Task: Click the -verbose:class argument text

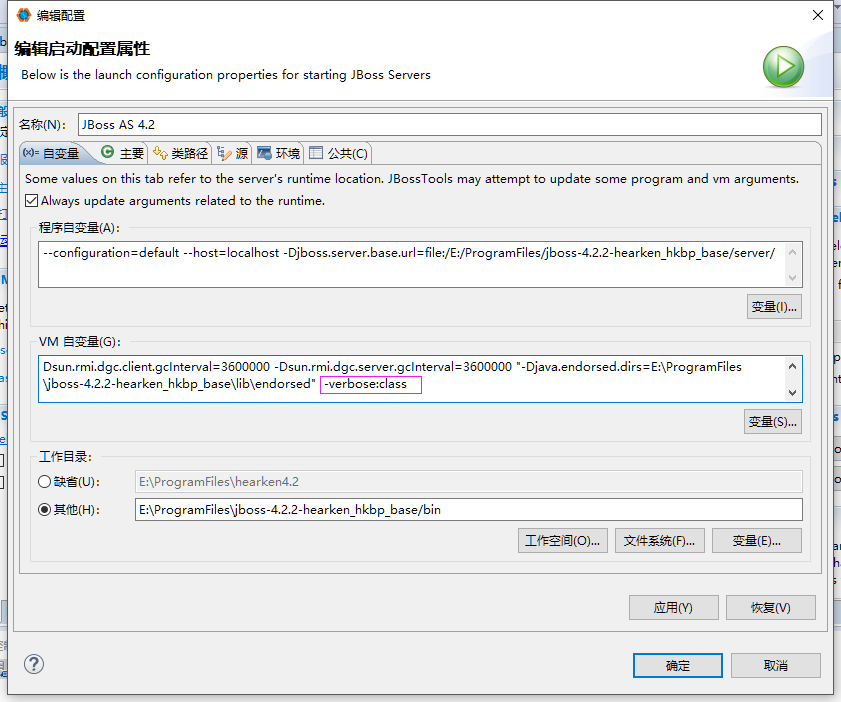Action: tap(366, 384)
